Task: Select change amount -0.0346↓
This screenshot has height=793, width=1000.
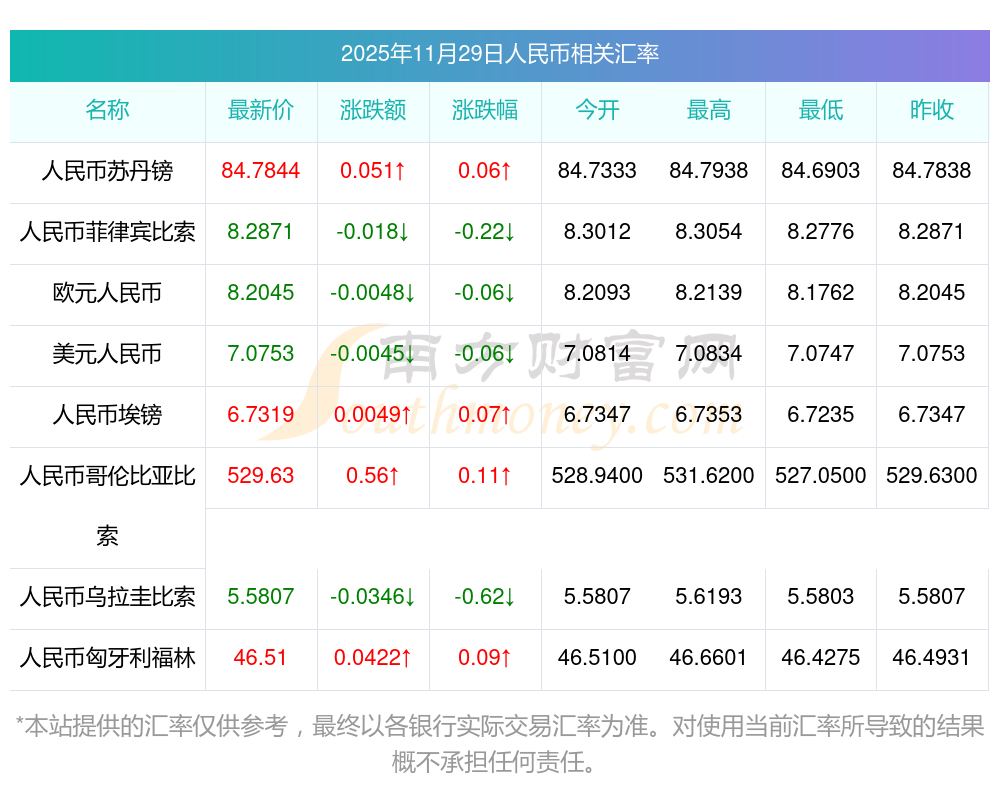Action: point(372,597)
